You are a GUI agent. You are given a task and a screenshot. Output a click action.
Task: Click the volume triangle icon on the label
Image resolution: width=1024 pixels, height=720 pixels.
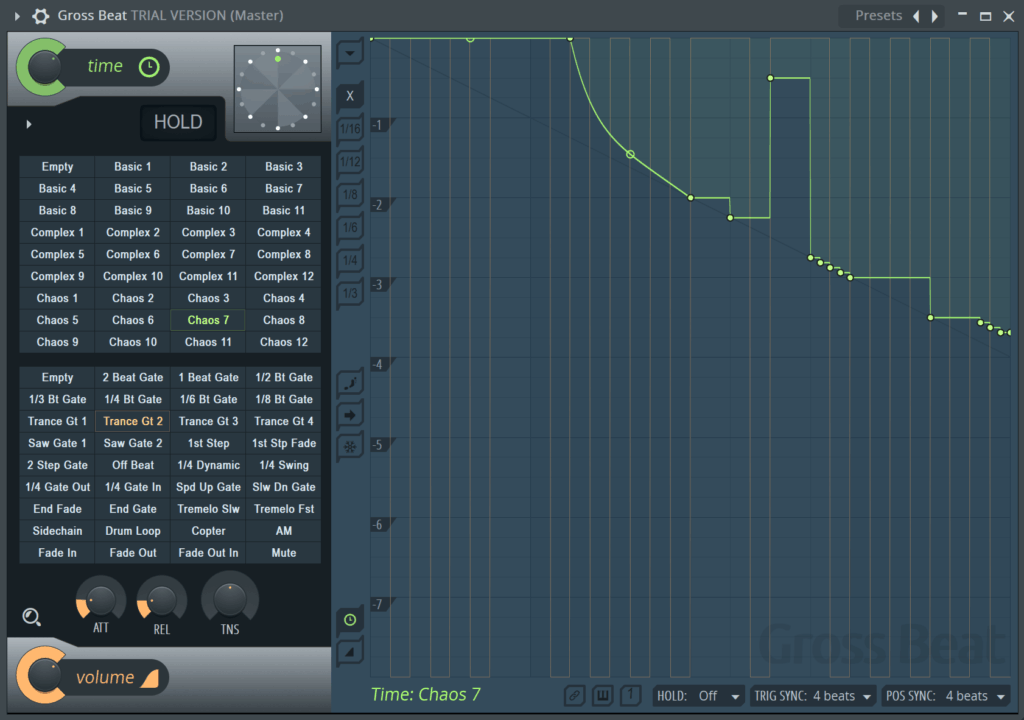(x=150, y=678)
